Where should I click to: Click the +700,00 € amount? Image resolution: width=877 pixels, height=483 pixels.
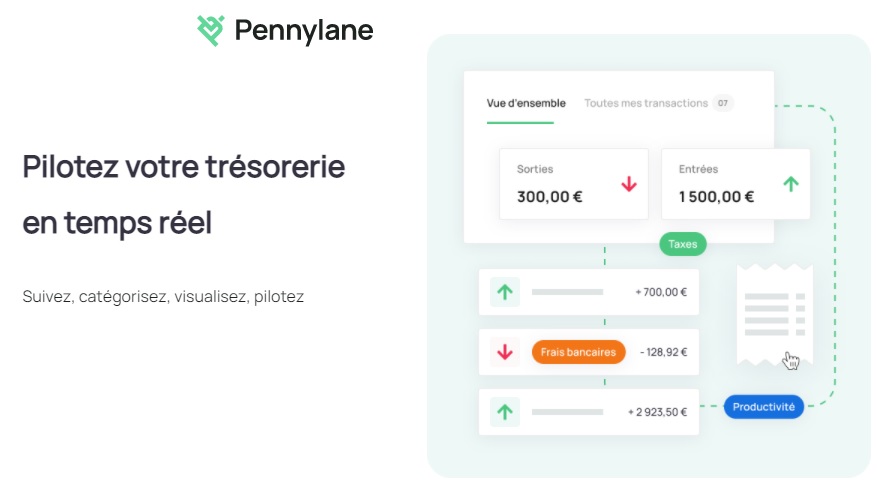(661, 292)
